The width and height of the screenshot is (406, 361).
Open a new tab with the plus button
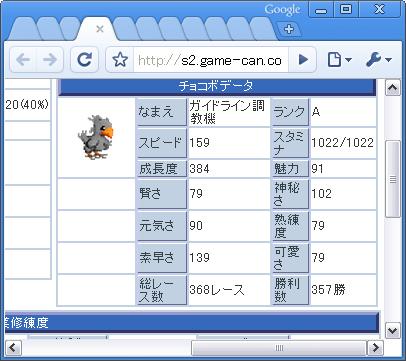click(x=289, y=29)
